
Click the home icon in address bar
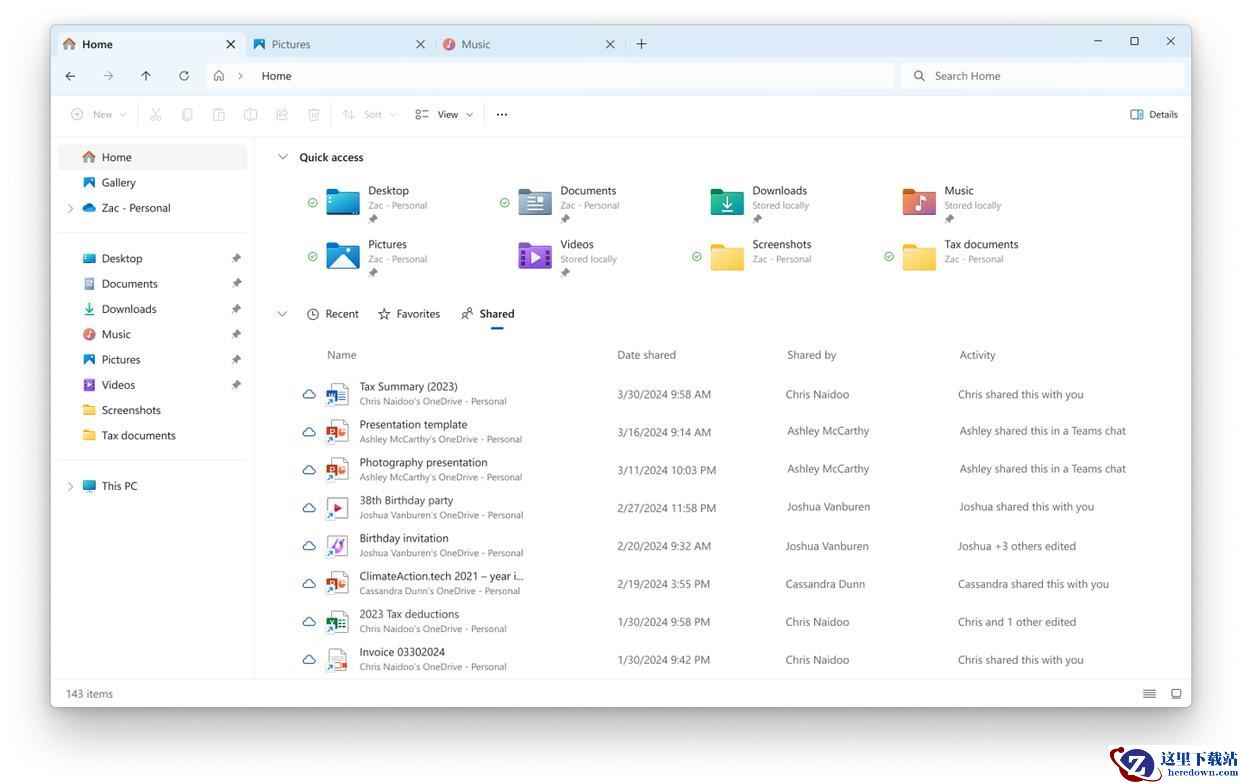[219, 75]
